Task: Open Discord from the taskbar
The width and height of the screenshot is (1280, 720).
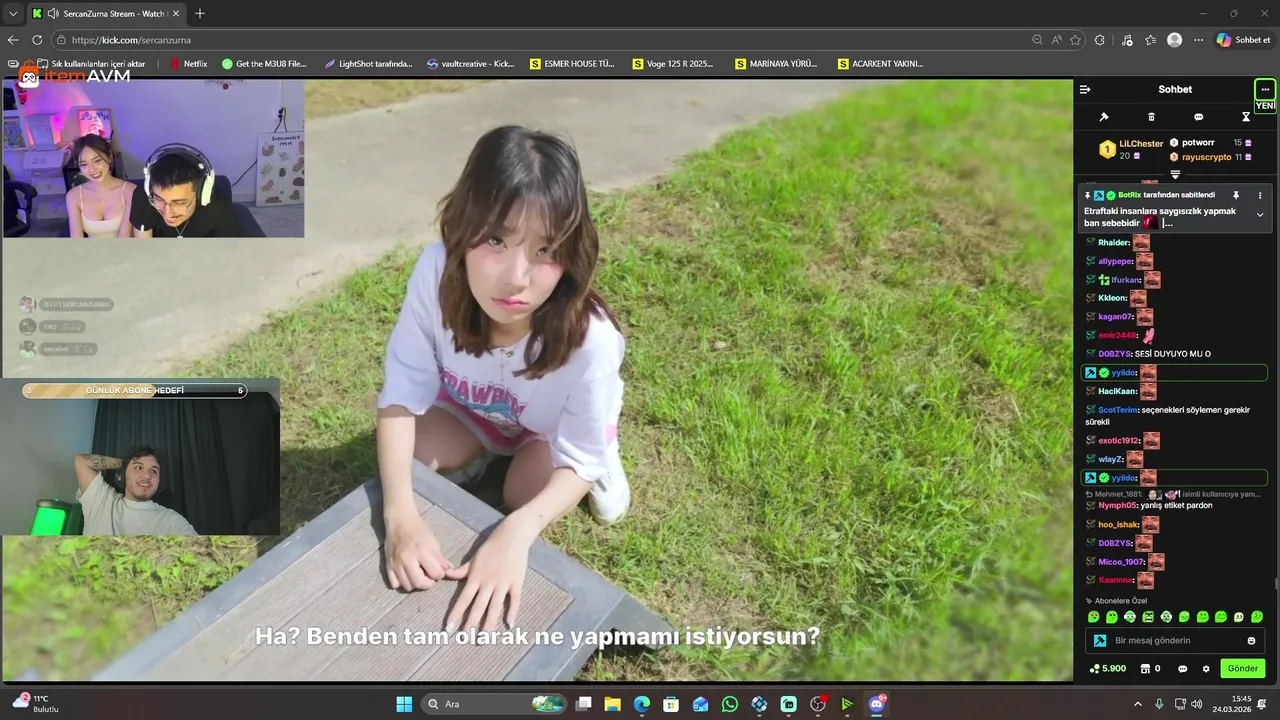Action: 877,704
